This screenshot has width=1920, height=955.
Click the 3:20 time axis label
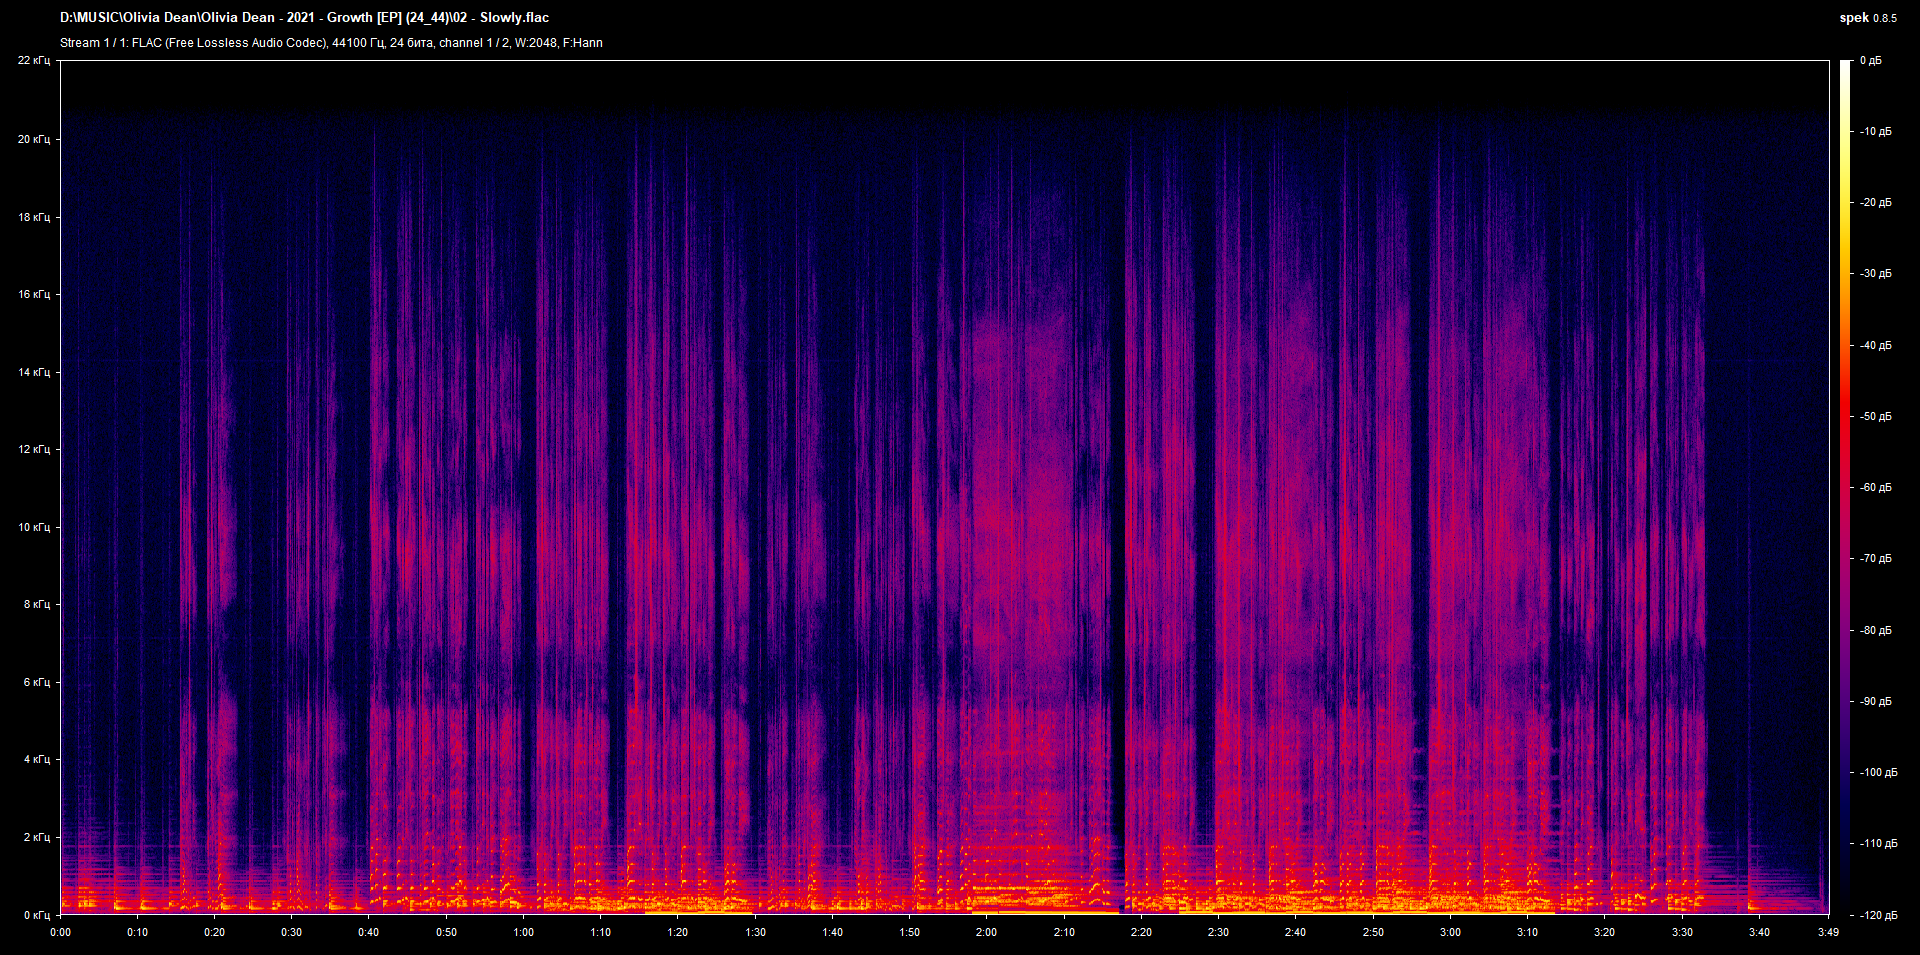click(x=1604, y=932)
